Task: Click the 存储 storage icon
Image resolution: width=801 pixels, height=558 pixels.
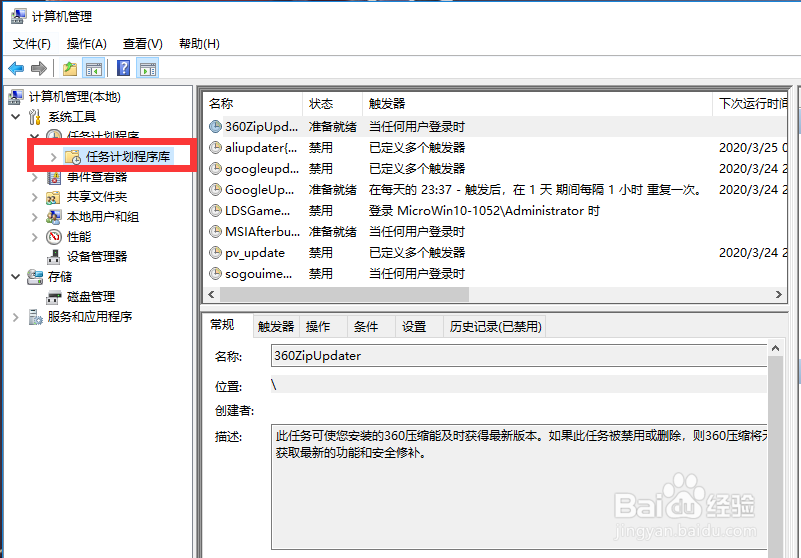Action: tap(35, 276)
